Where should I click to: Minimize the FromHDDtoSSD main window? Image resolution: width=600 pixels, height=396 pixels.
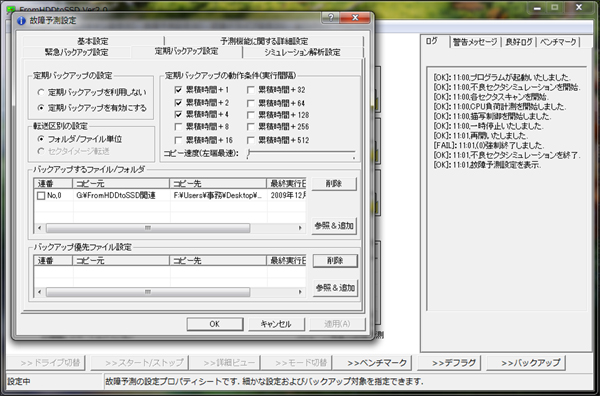[537, 8]
